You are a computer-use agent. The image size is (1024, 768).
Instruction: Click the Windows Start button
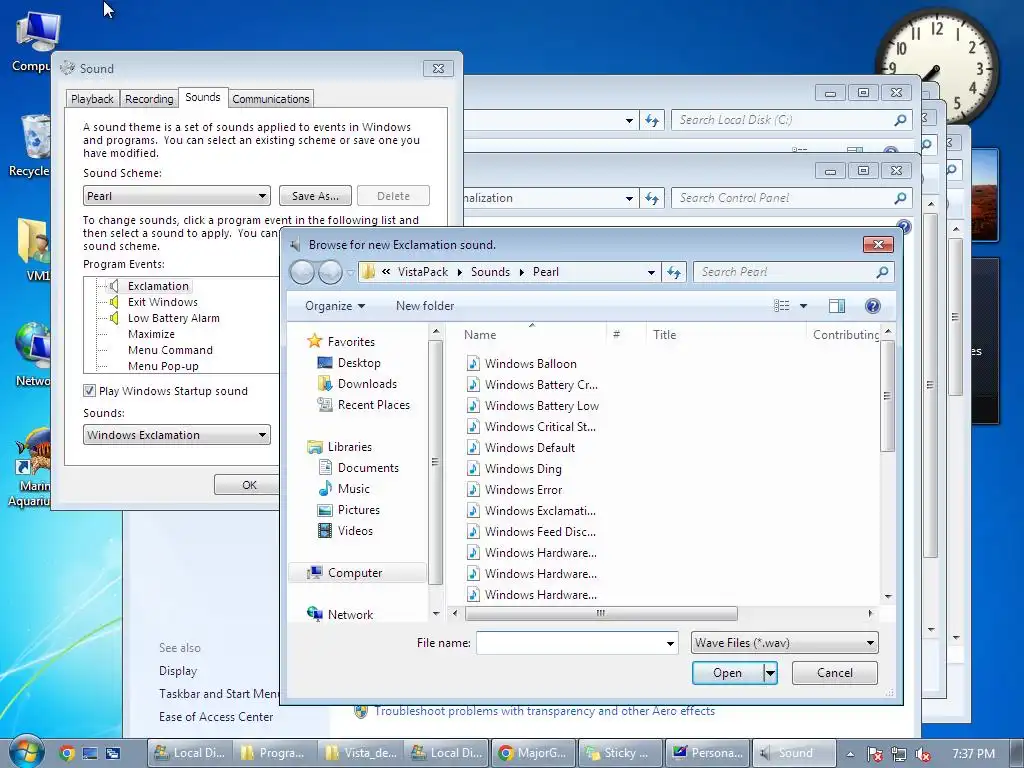click(25, 752)
